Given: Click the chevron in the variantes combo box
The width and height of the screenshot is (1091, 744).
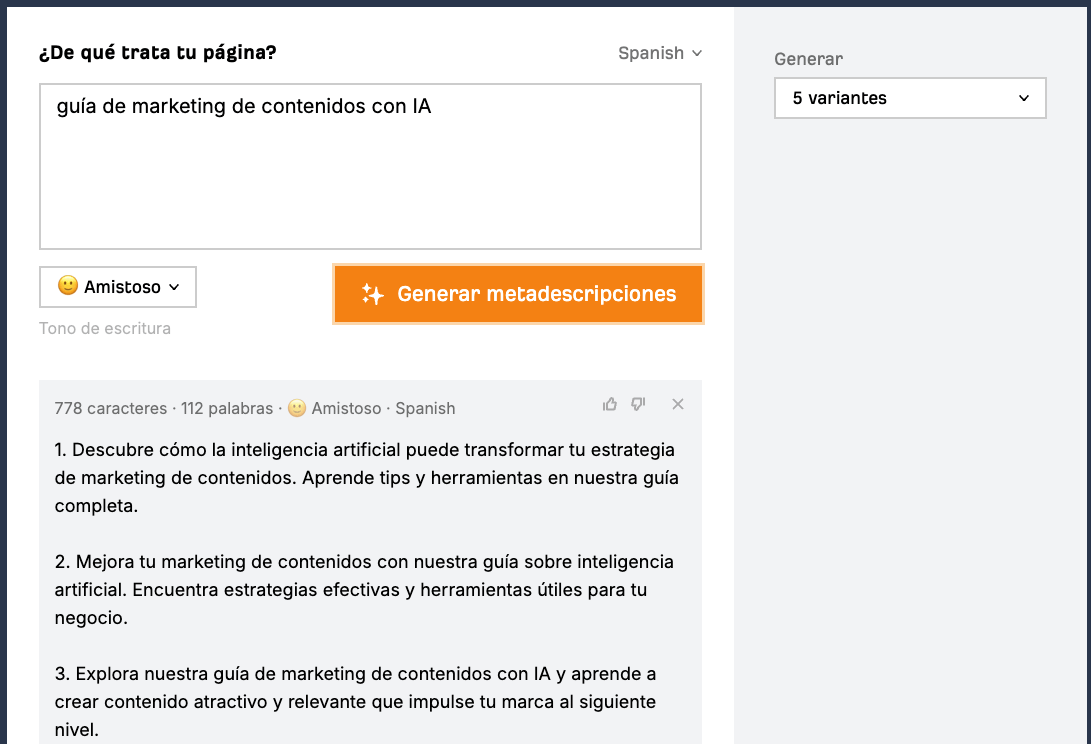Looking at the screenshot, I should point(1023,98).
